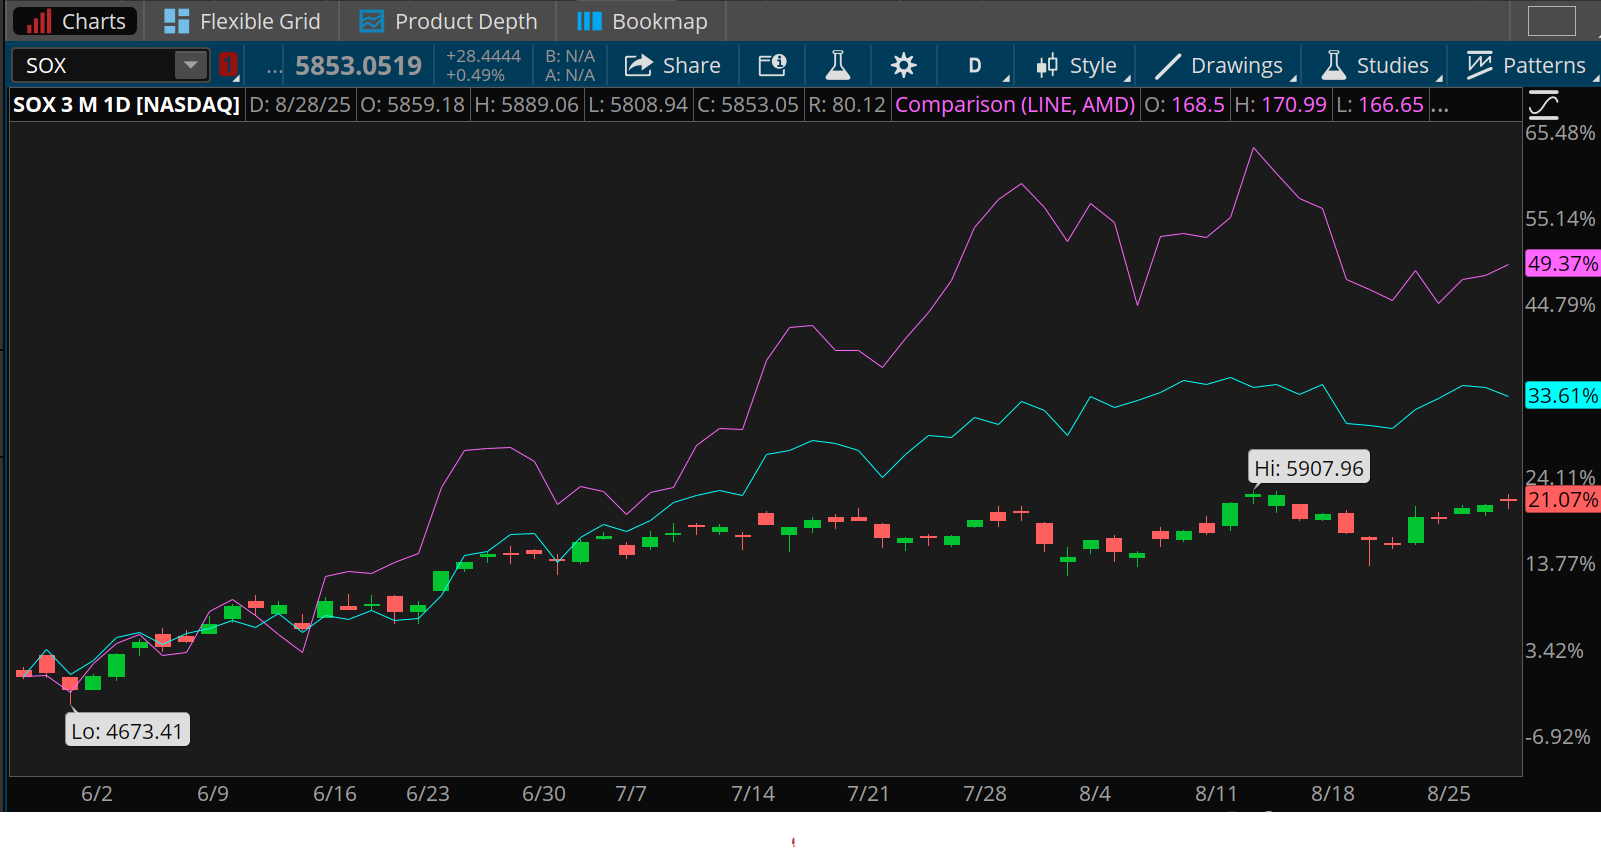Open the chart info calendar icon
This screenshot has width=1601, height=850.
point(772,65)
